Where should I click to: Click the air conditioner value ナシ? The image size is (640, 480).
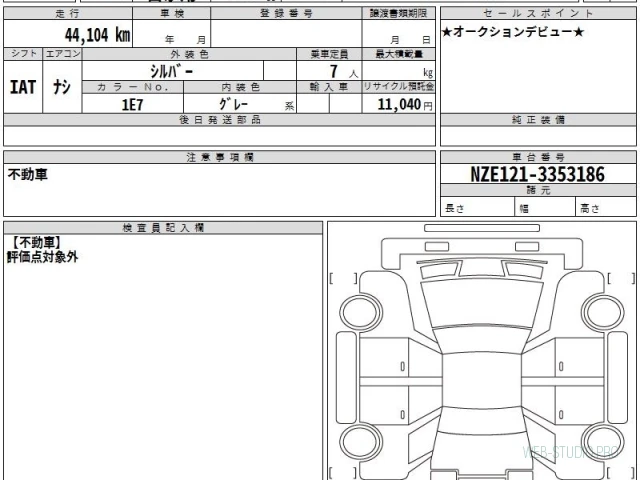[x=62, y=87]
